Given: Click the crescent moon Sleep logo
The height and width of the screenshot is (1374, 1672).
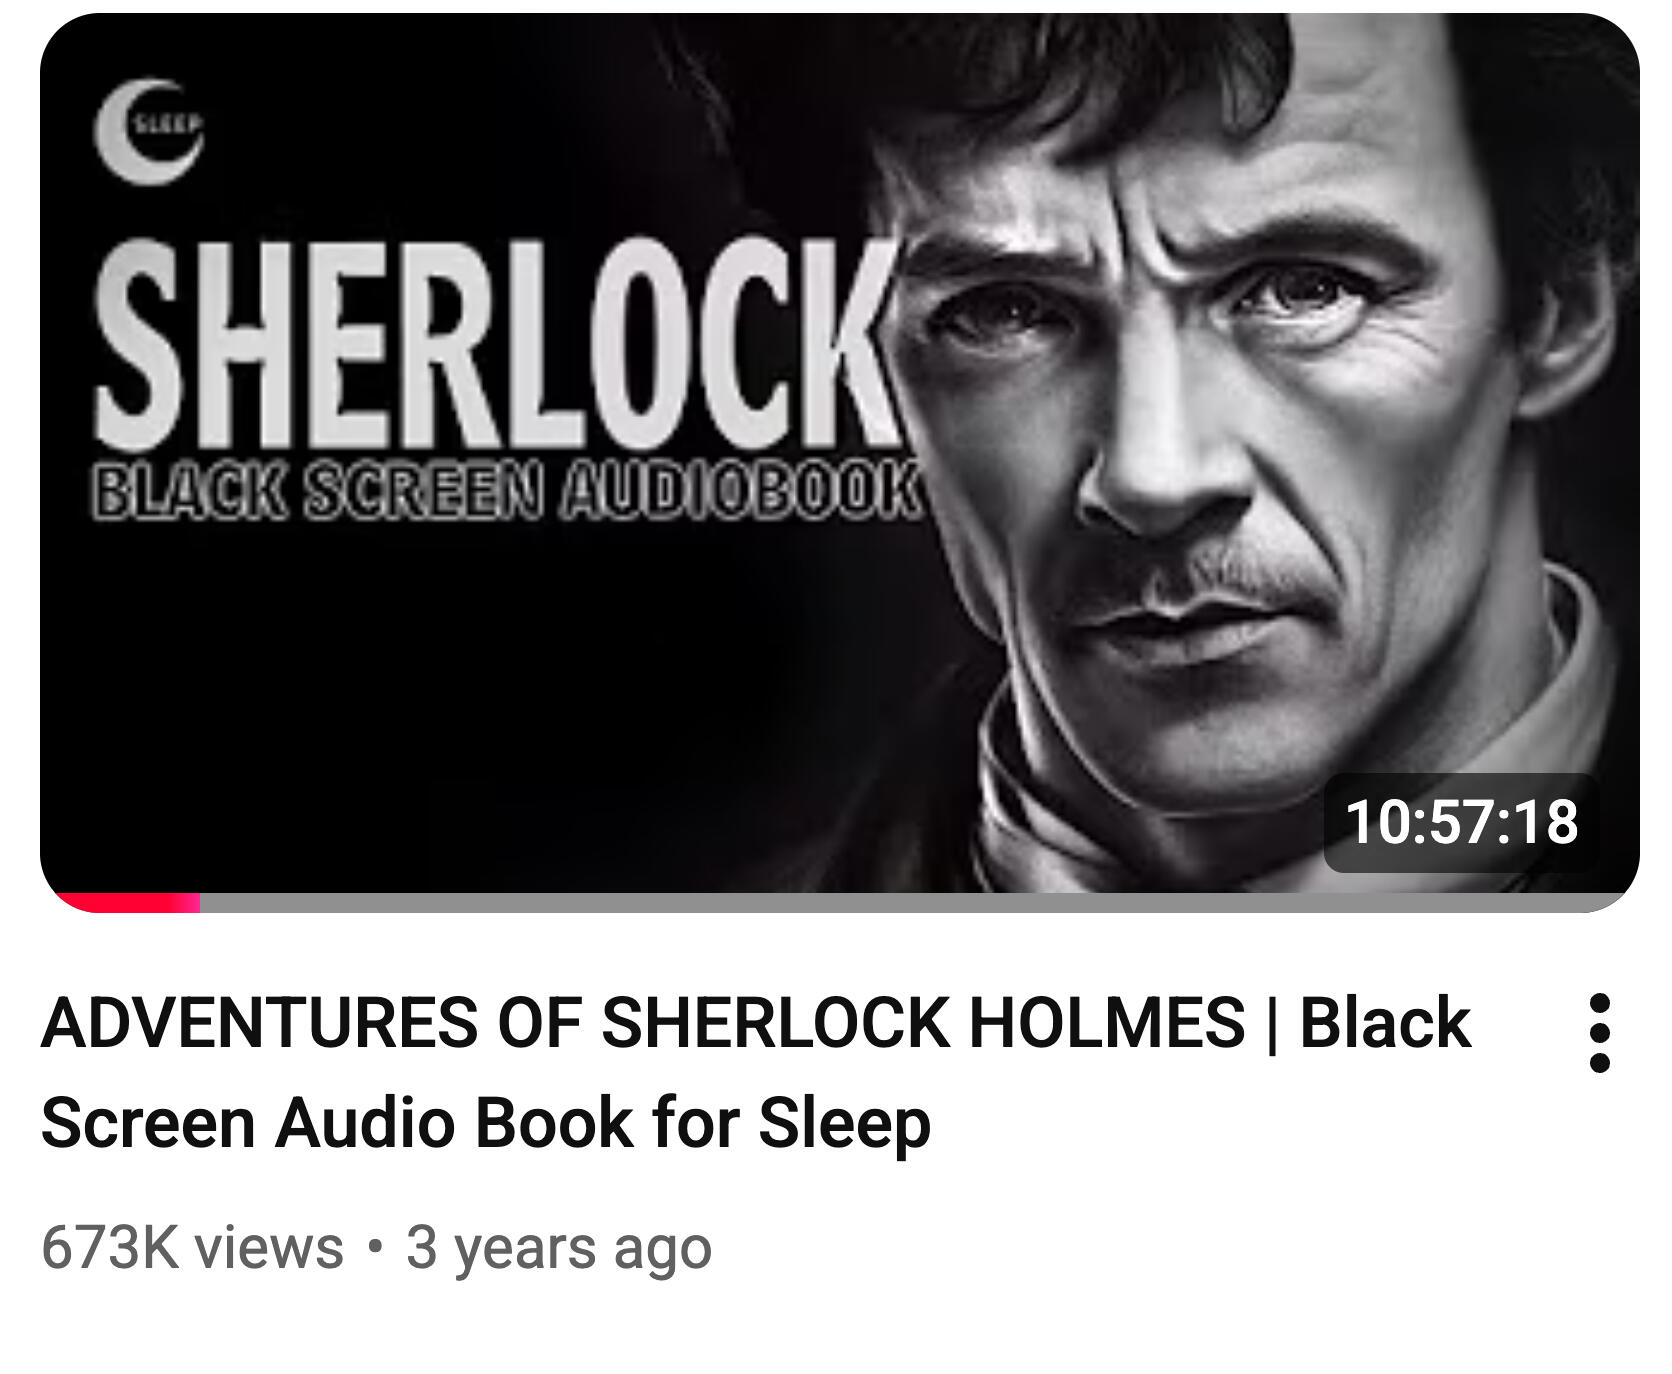Looking at the screenshot, I should (x=149, y=131).
